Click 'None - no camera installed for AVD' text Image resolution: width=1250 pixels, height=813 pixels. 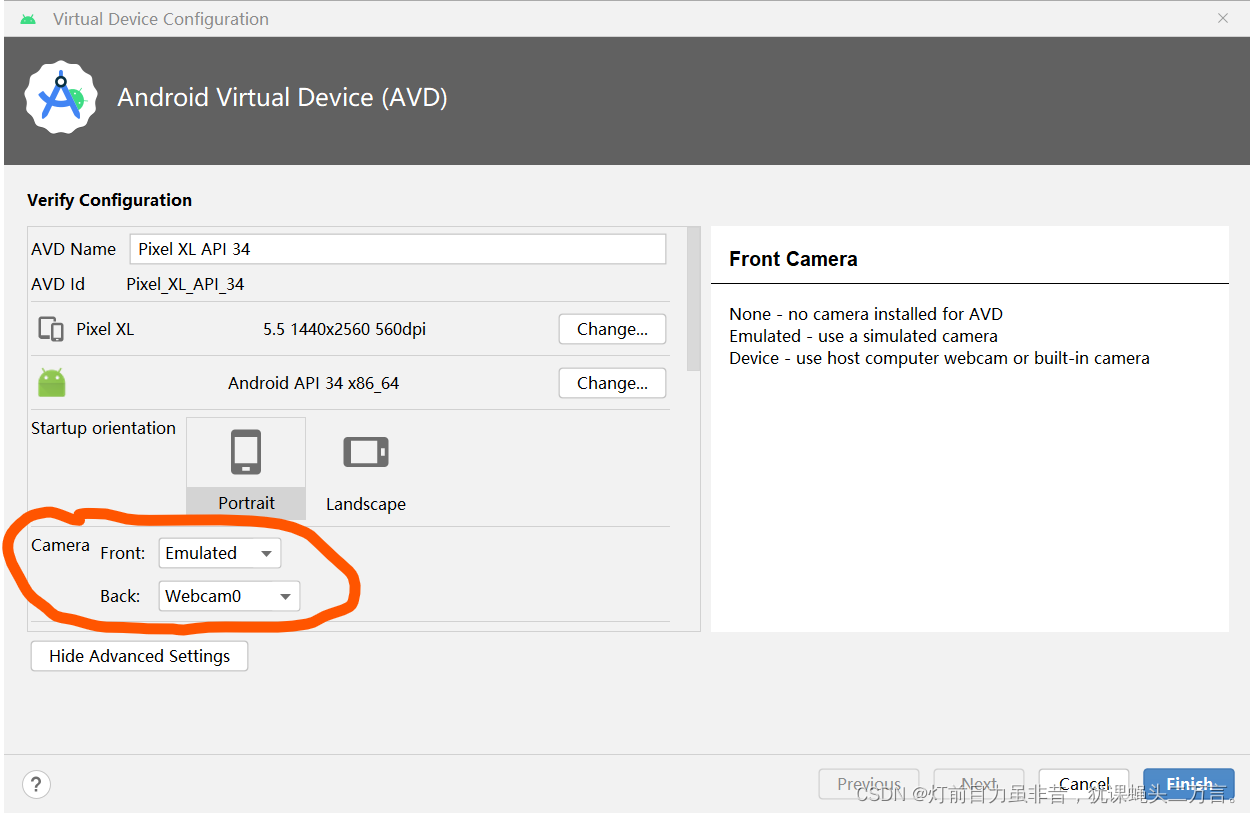point(866,314)
